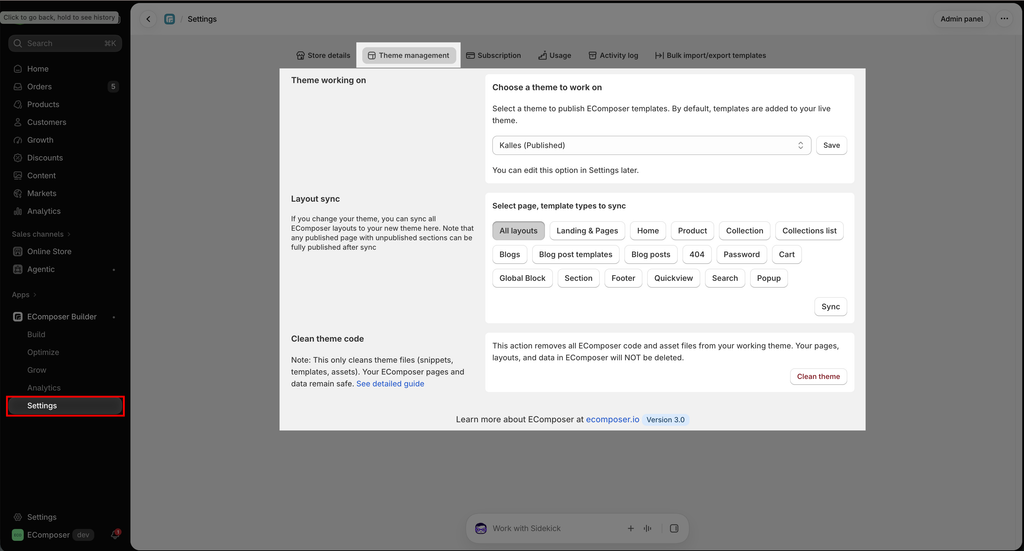This screenshot has height=551, width=1024.
Task: Select Settings under EComposer Builder
Action: tap(65, 405)
